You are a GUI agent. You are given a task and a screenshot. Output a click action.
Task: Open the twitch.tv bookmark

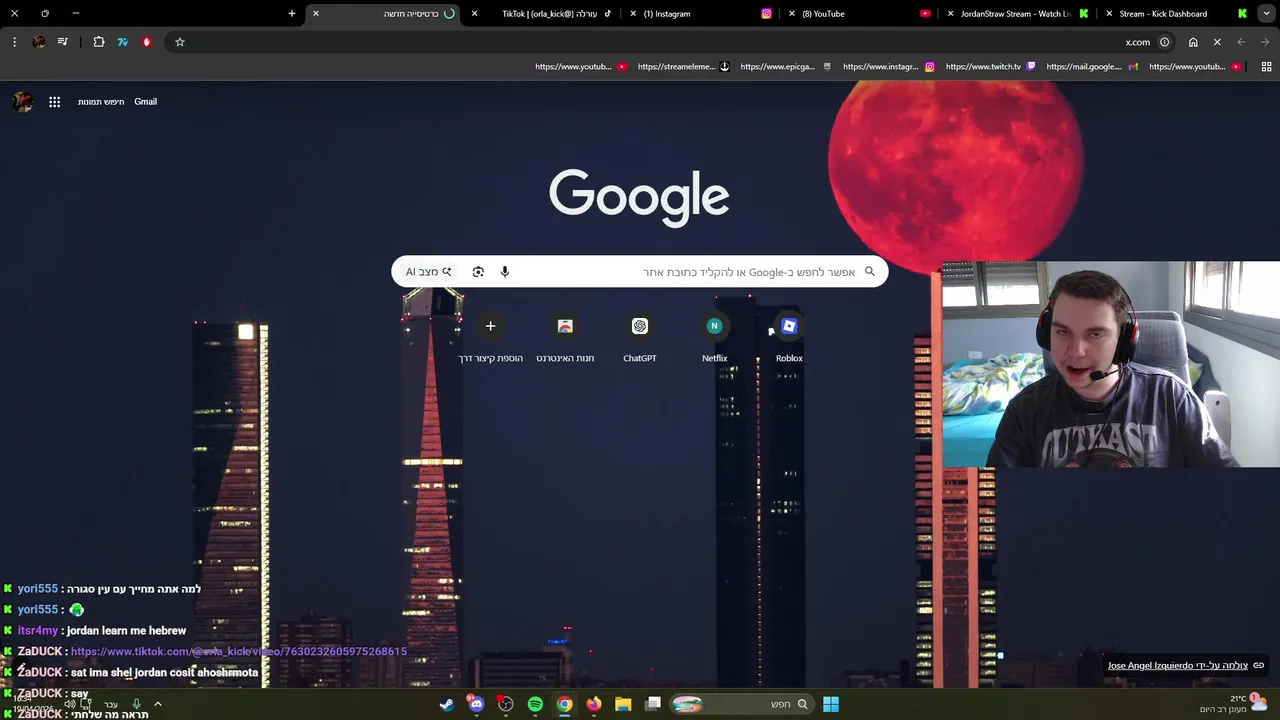pyautogui.click(x=991, y=67)
